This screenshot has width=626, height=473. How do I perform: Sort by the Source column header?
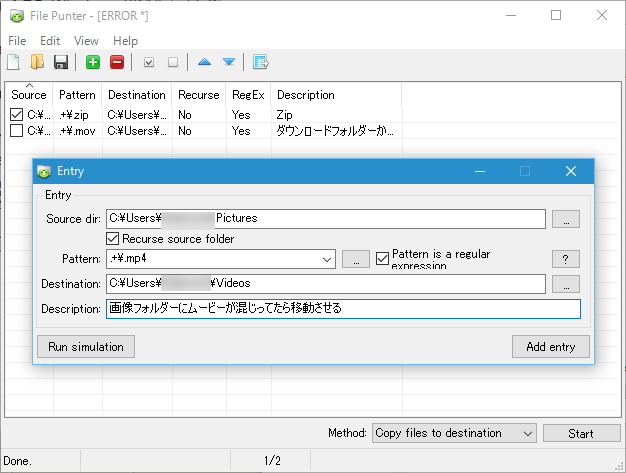click(x=29, y=95)
